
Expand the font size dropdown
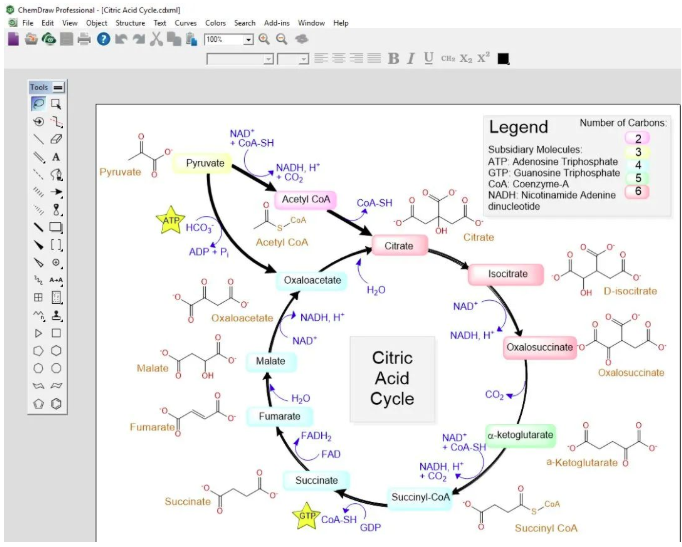click(x=304, y=59)
